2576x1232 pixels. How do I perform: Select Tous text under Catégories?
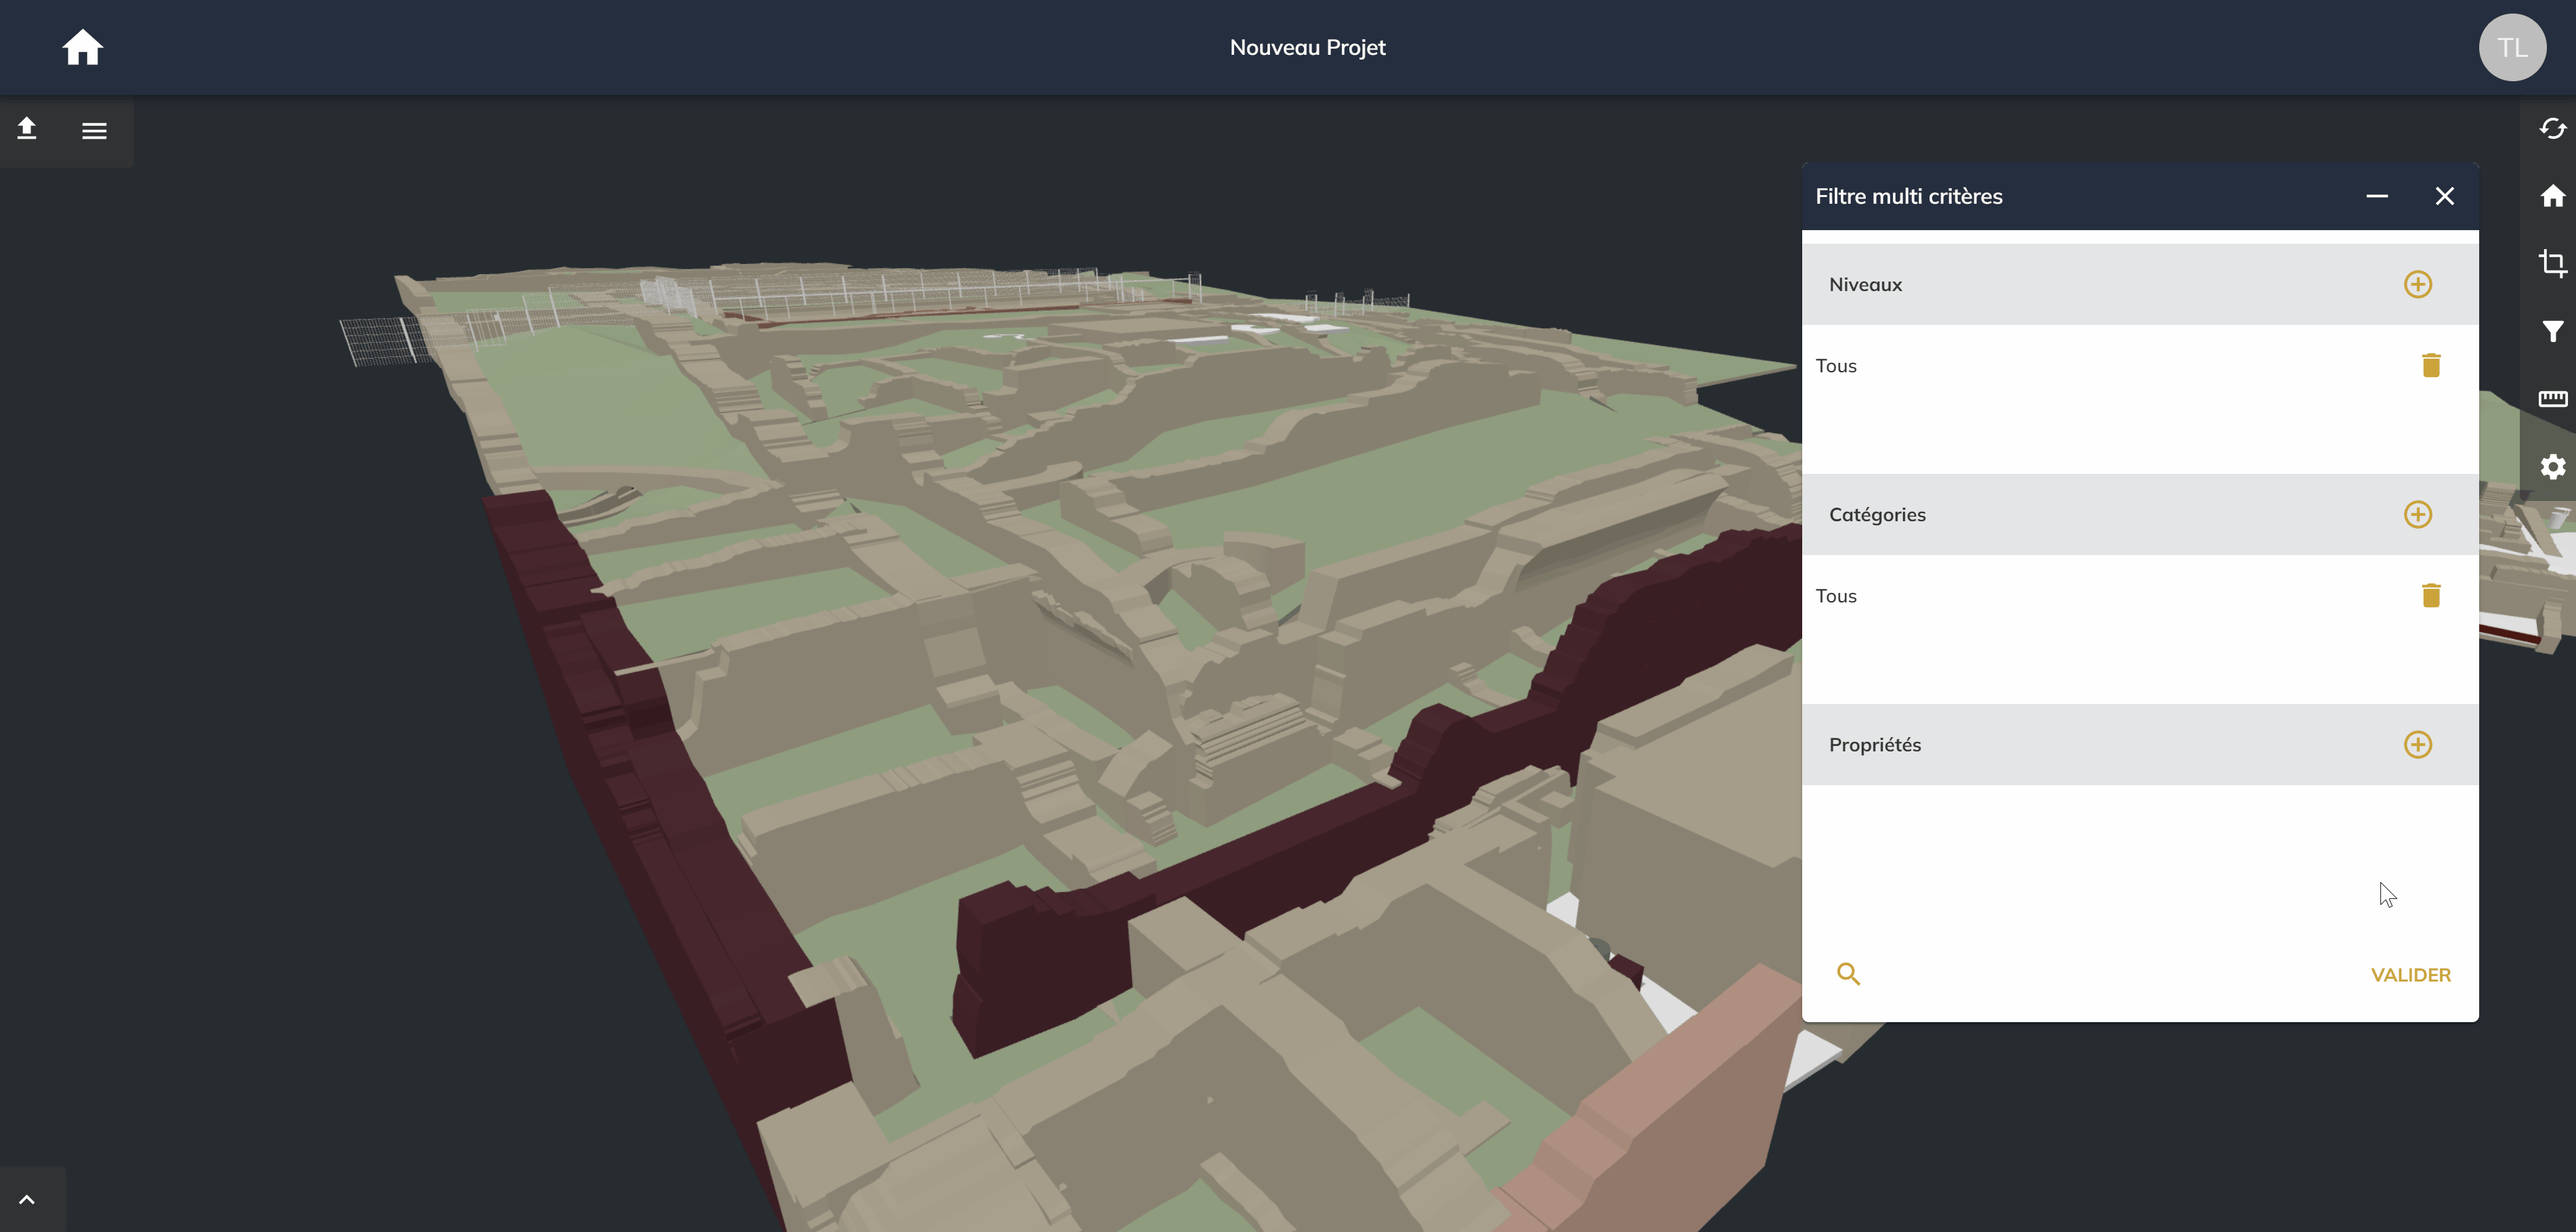click(x=1835, y=596)
